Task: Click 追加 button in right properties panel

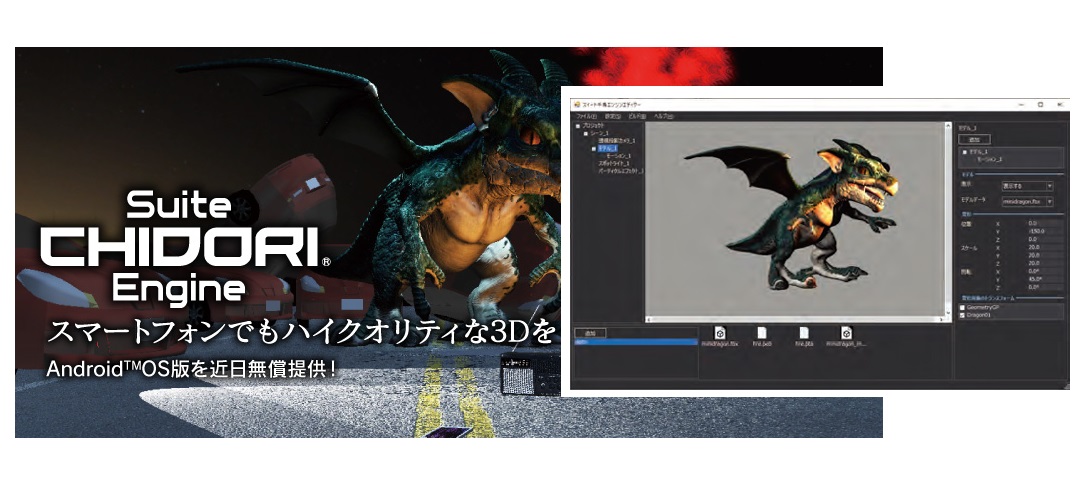Action: tap(974, 139)
